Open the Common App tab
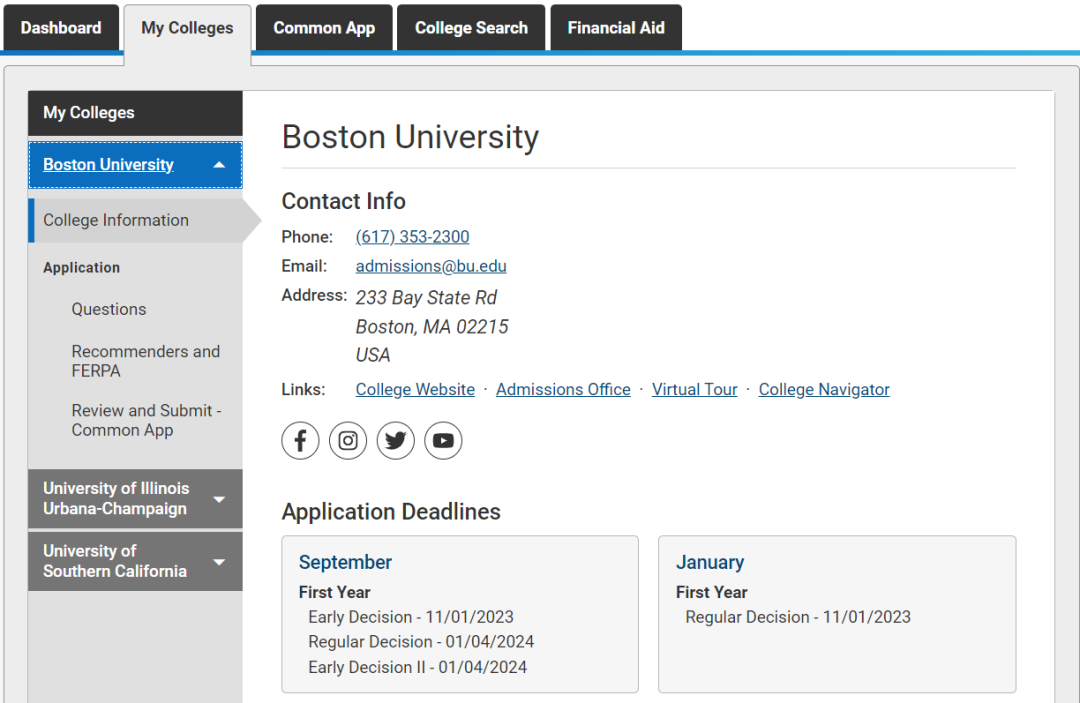 324,28
